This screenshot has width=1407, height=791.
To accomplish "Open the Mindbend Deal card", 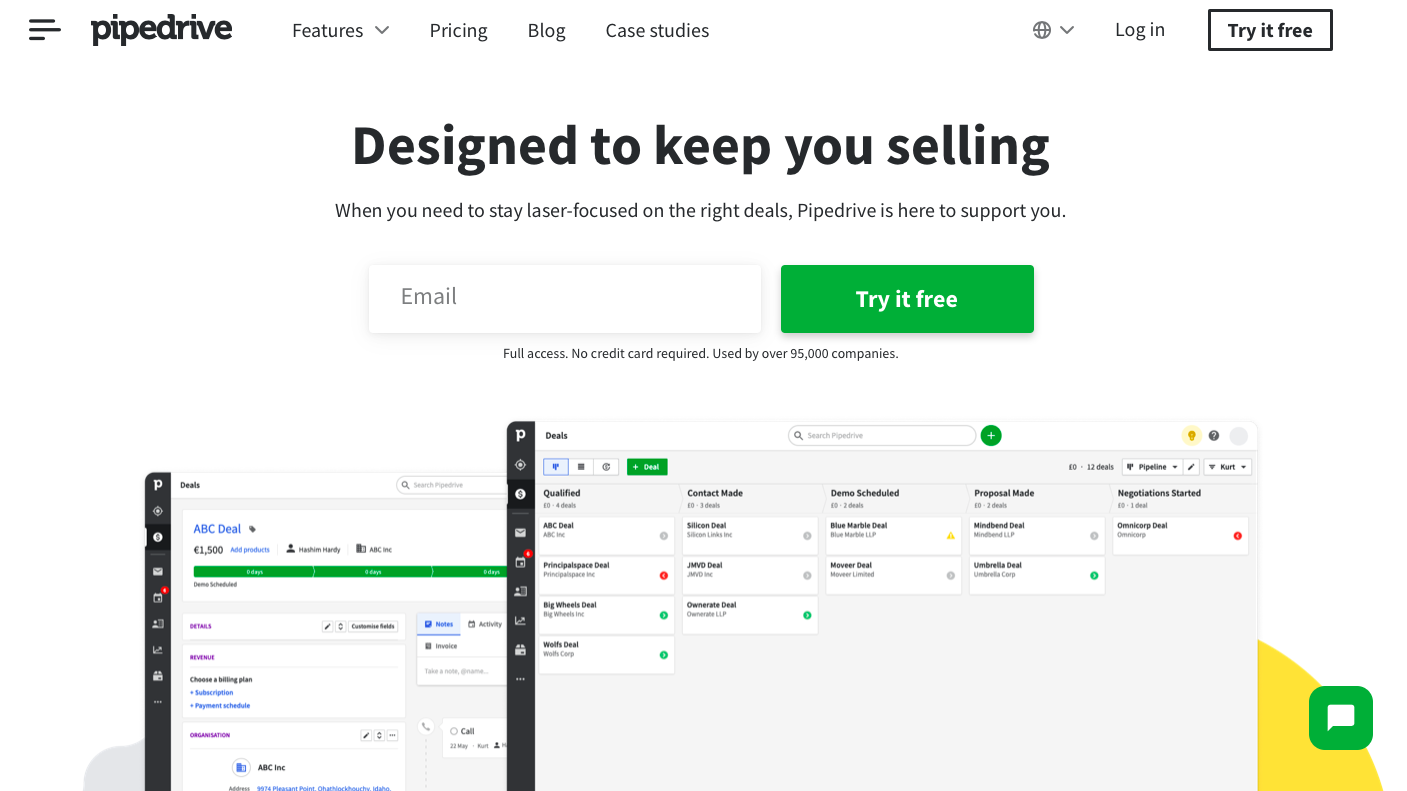I will (1037, 535).
